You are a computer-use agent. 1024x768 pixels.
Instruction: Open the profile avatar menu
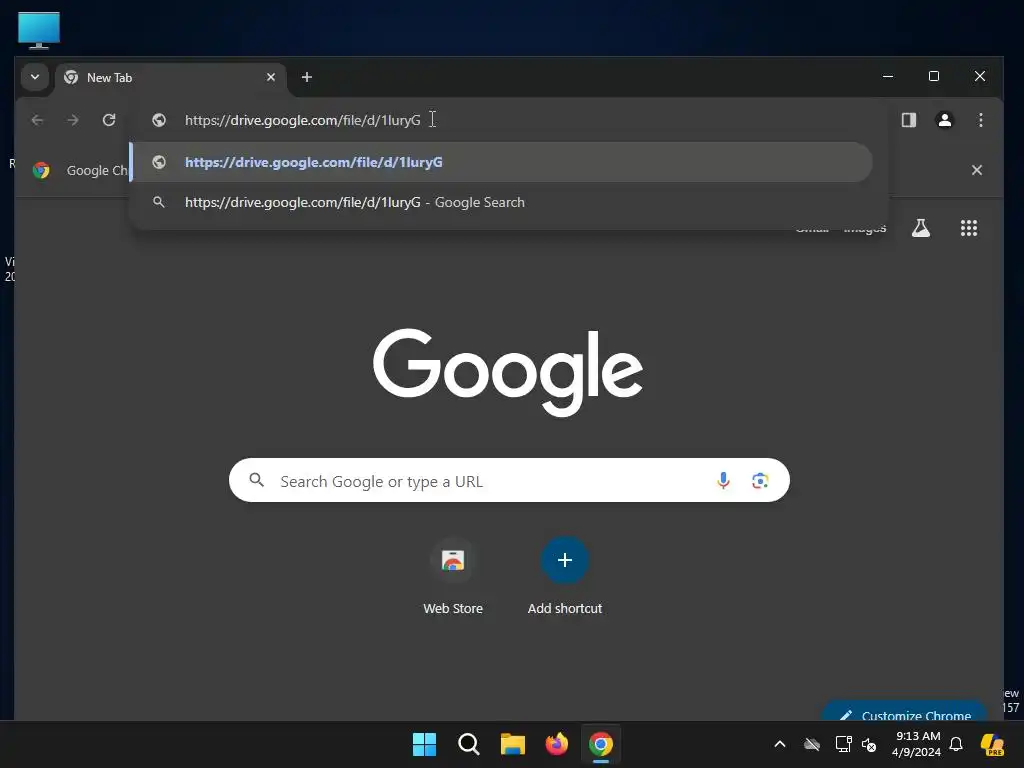pos(944,120)
